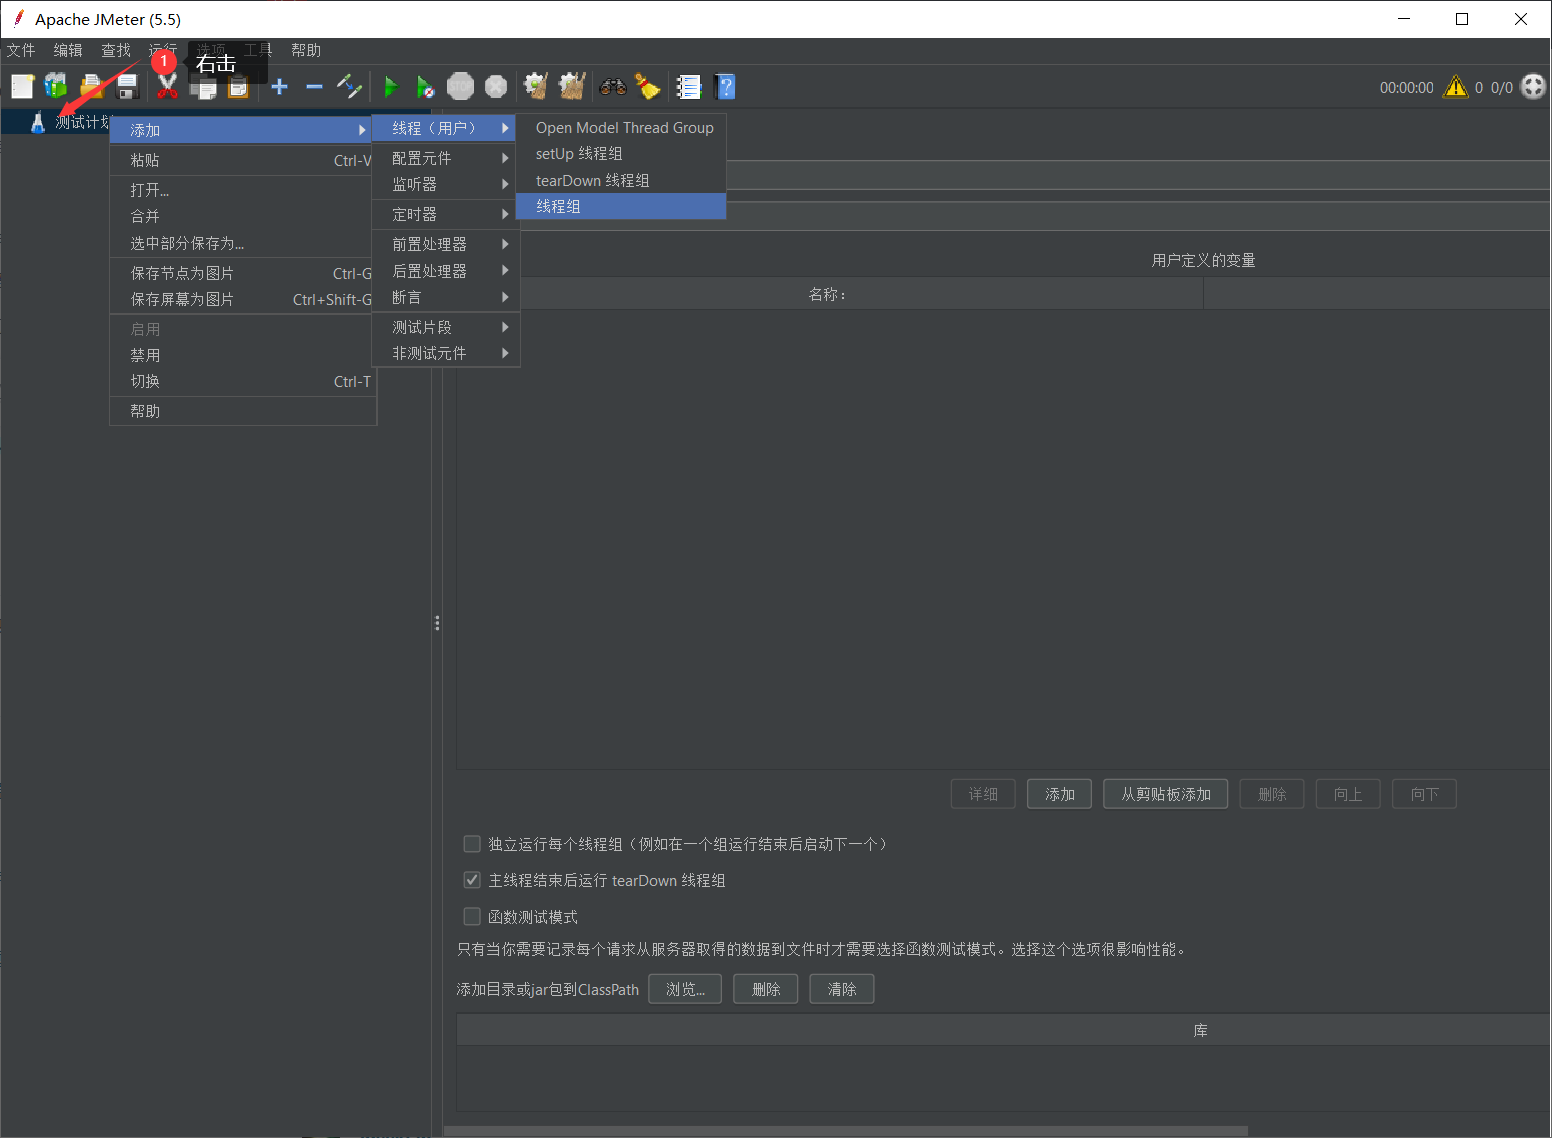Screen dimensions: 1552x1138
Task: Expand 线程（用户） submenu
Action: point(444,128)
